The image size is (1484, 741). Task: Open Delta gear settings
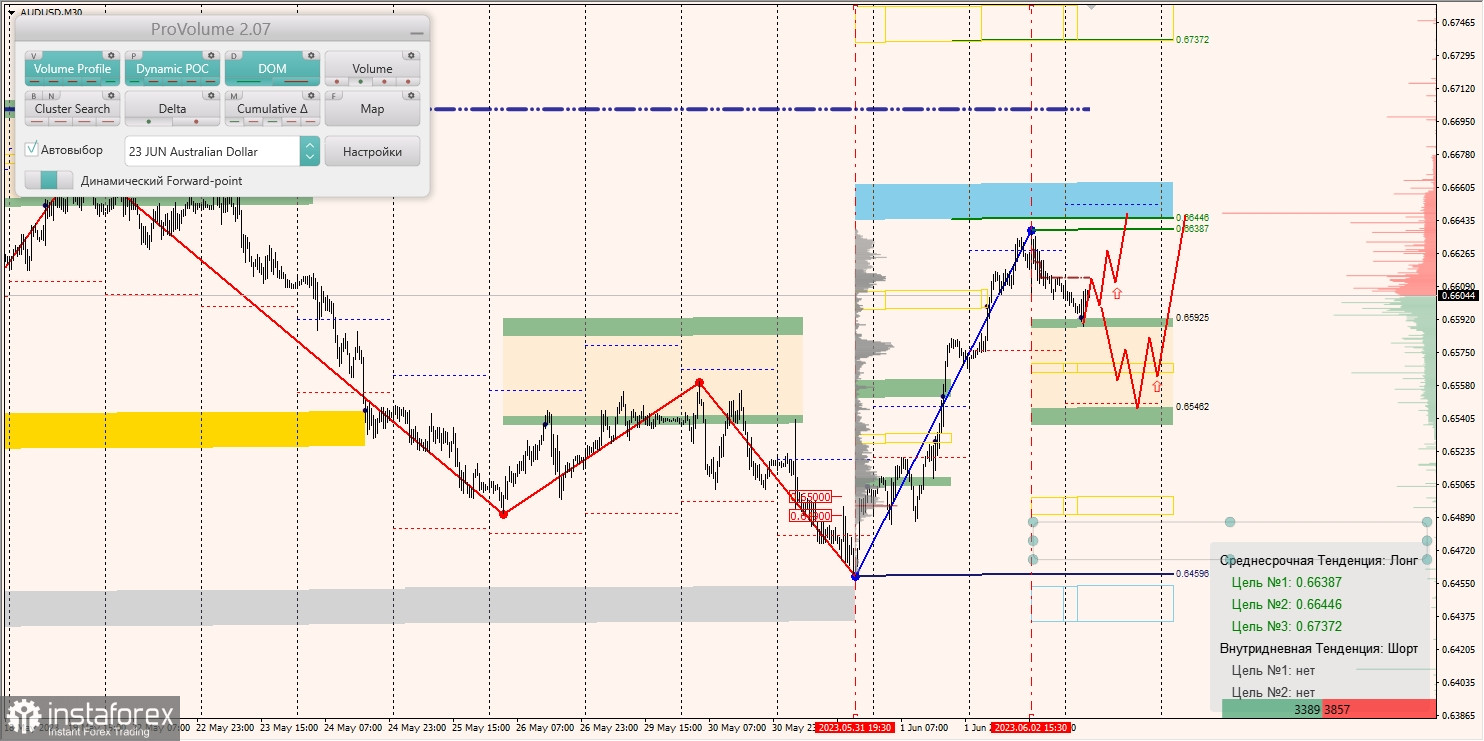click(211, 95)
